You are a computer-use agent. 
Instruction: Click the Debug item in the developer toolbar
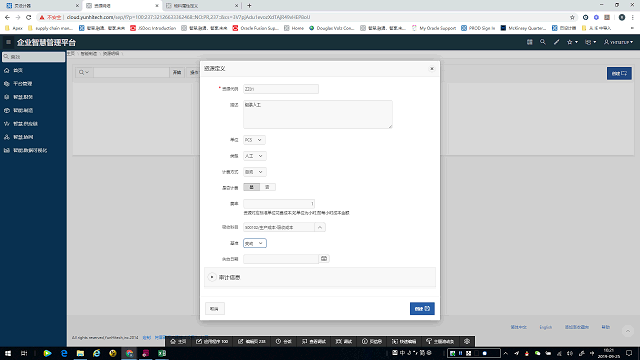pyautogui.click(x=344, y=342)
